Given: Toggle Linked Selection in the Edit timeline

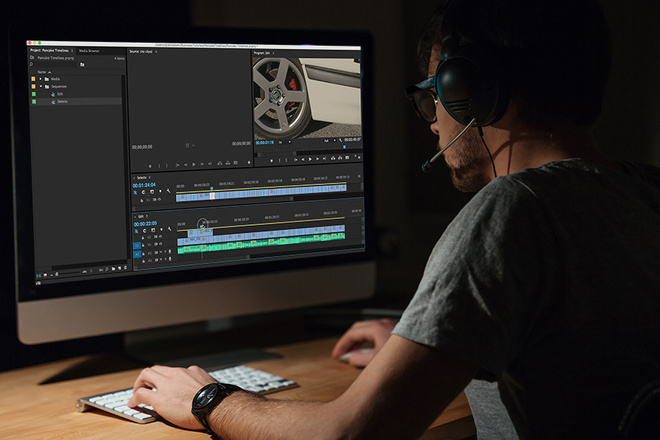Looking at the screenshot, I should (153, 230).
